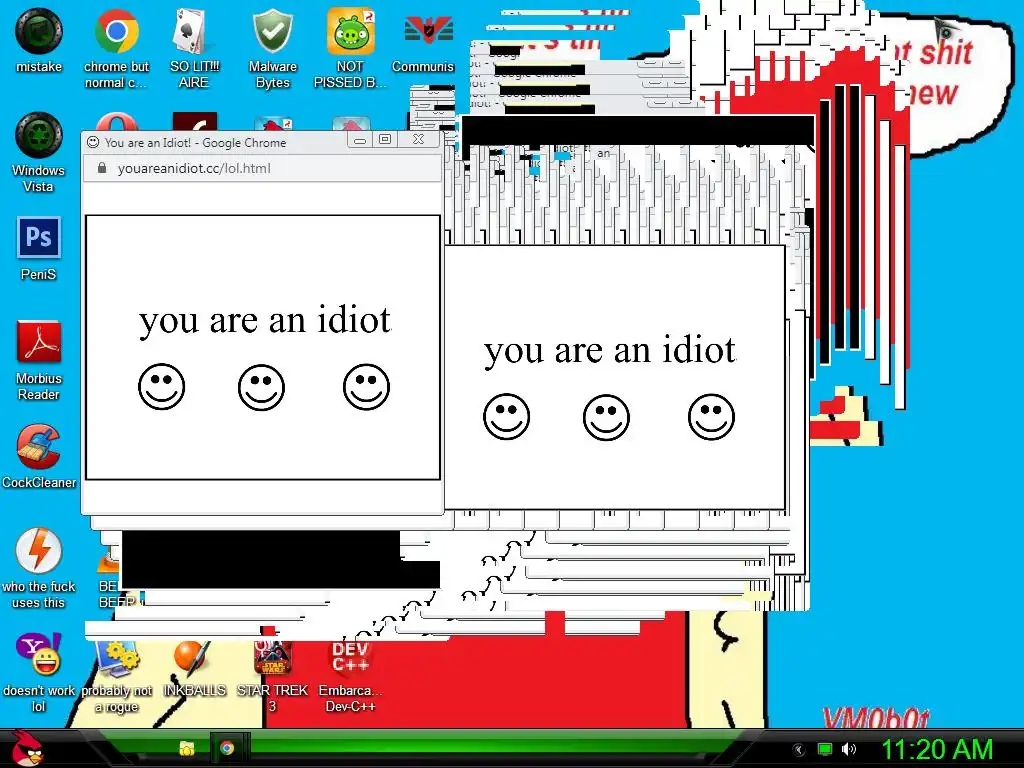The height and width of the screenshot is (768, 1024).
Task: Click the 'You are an Idiot! - Google Chrome' title
Action: (x=195, y=142)
